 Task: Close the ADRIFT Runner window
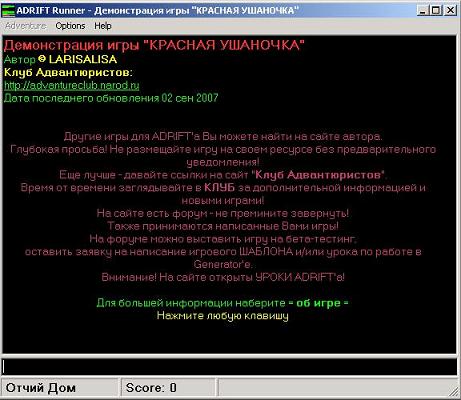click(x=450, y=10)
